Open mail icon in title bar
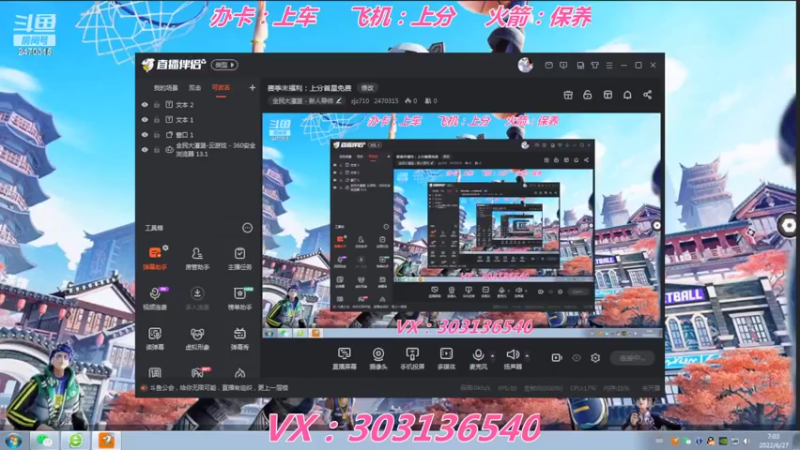The height and width of the screenshot is (450, 800). click(549, 65)
